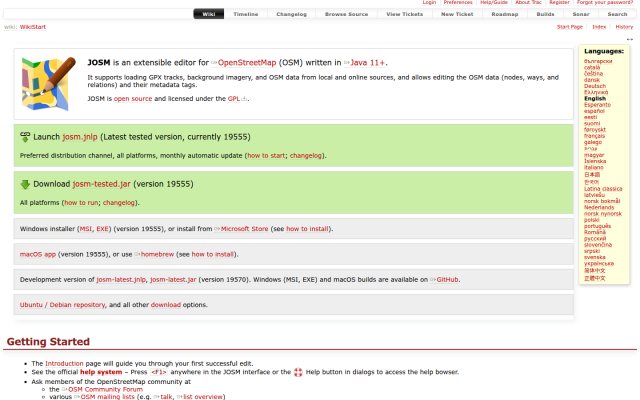Open macOS how to install link
640x400 pixels.
point(213,254)
